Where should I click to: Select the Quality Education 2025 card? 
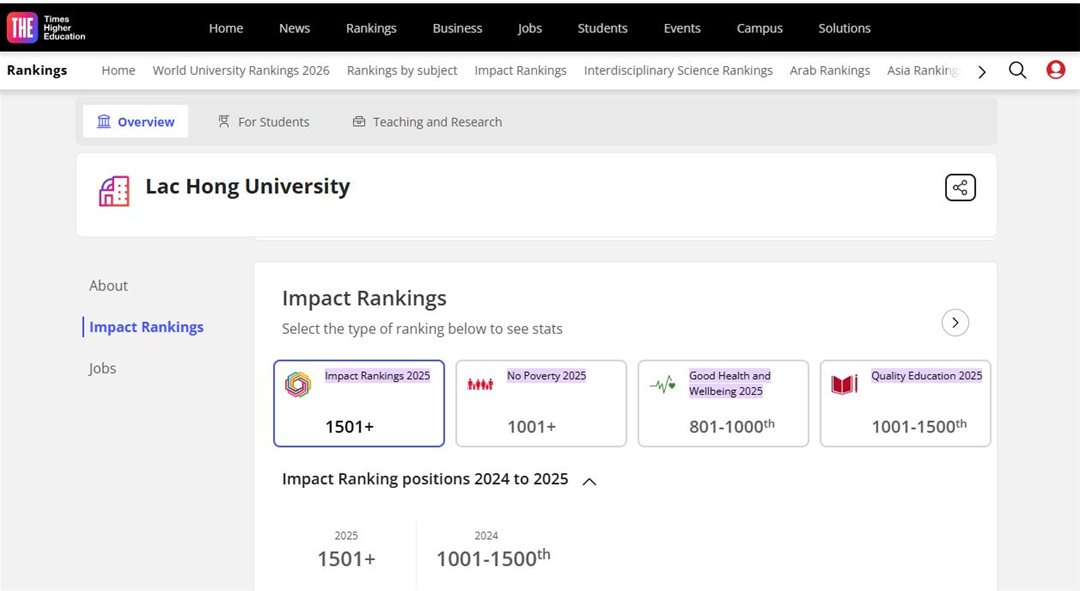point(905,403)
